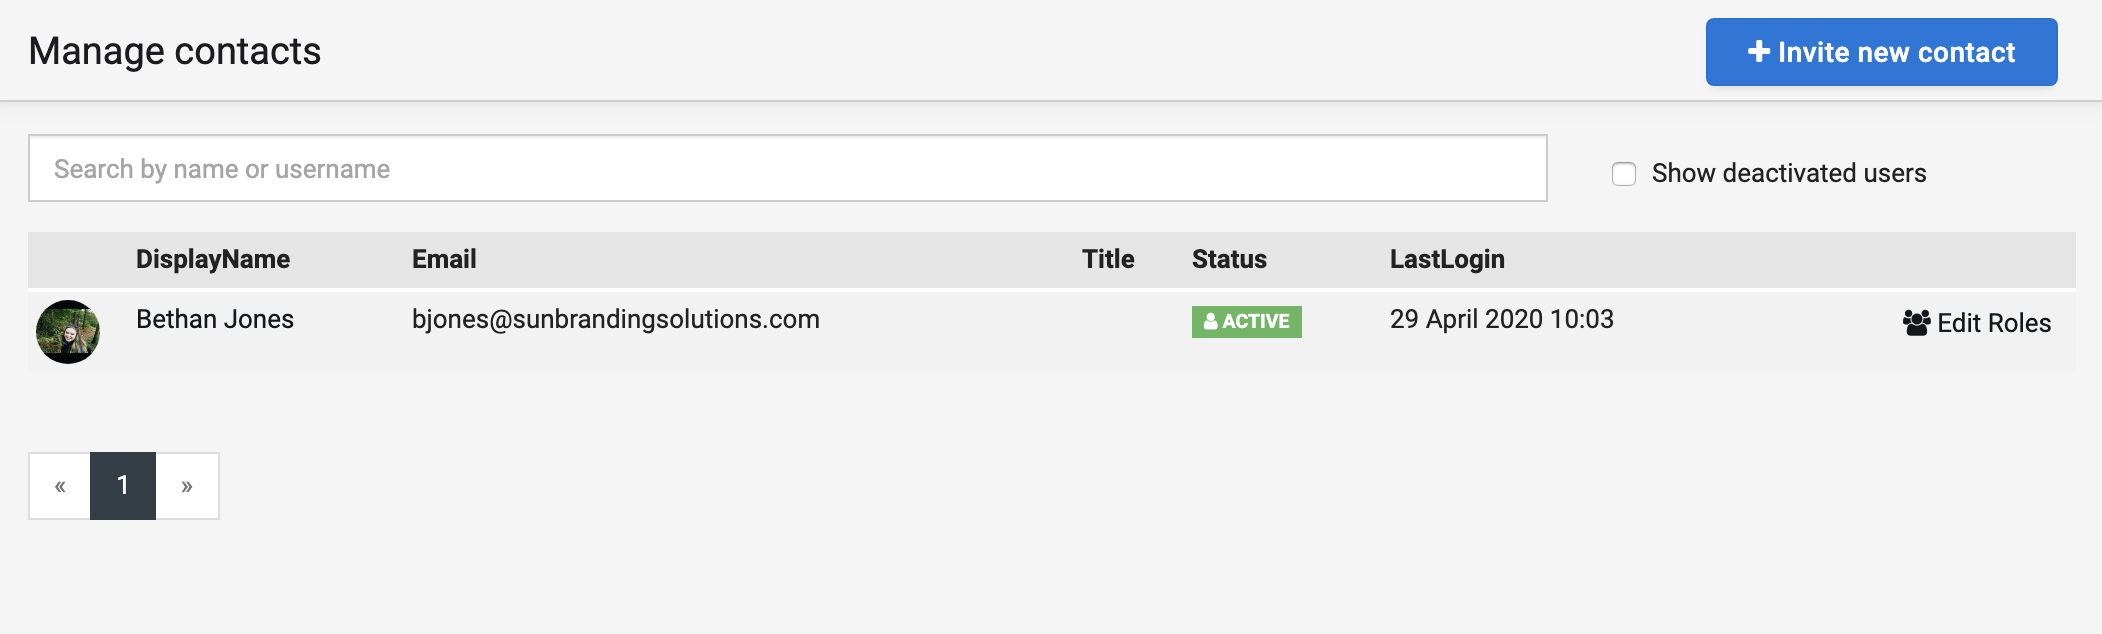This screenshot has width=2102, height=634.
Task: Open Bethan Jones profile picture
Action: 68,332
